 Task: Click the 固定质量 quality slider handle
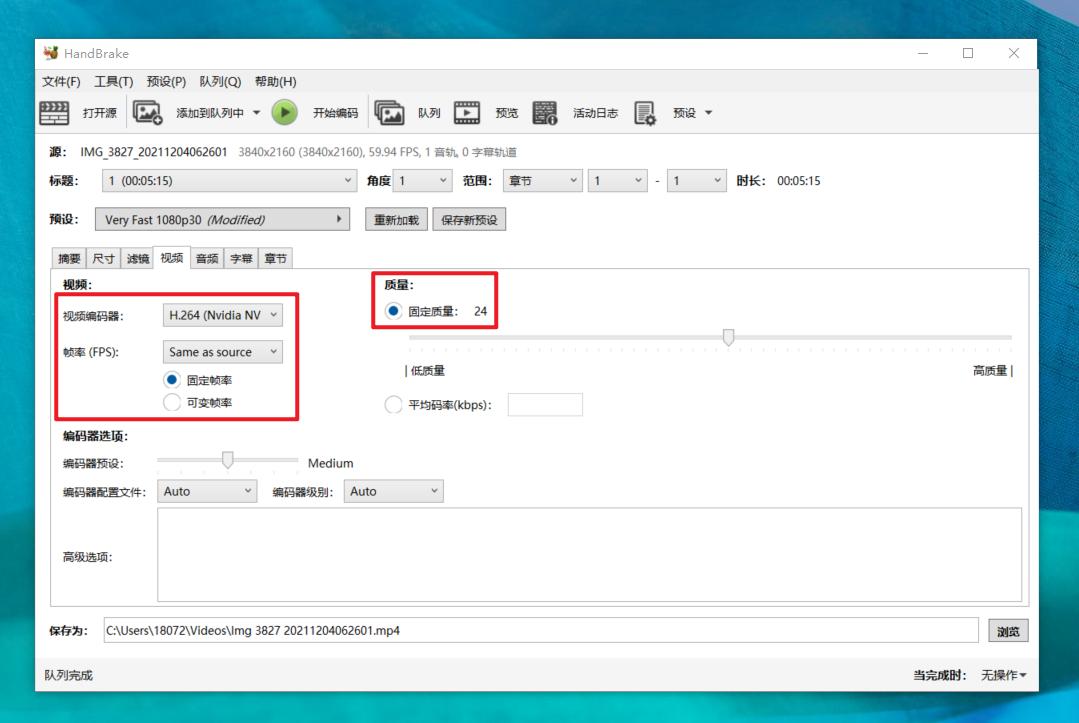pos(728,338)
